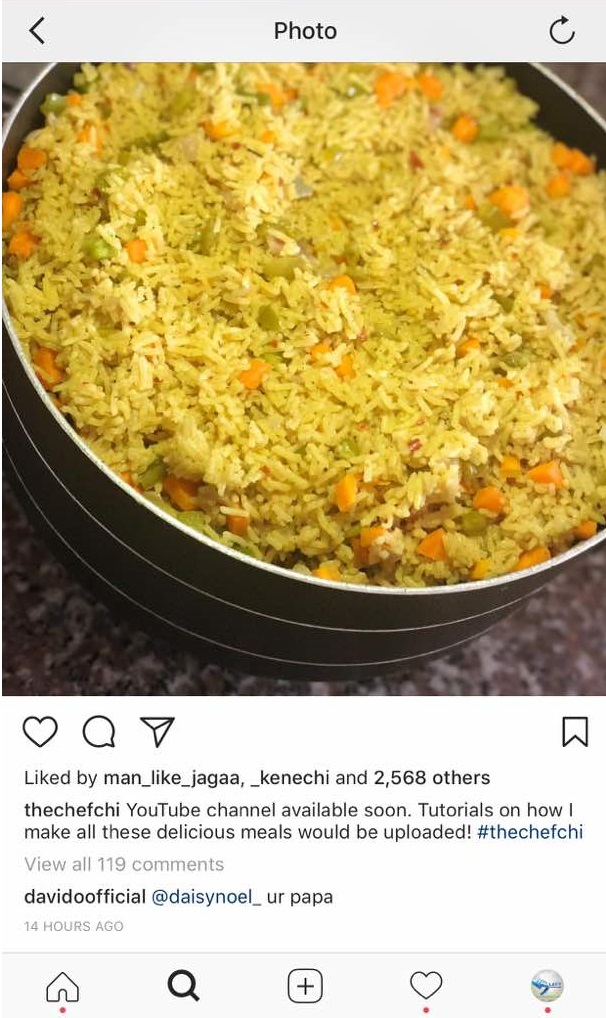Share post with paper plane icon

157,732
